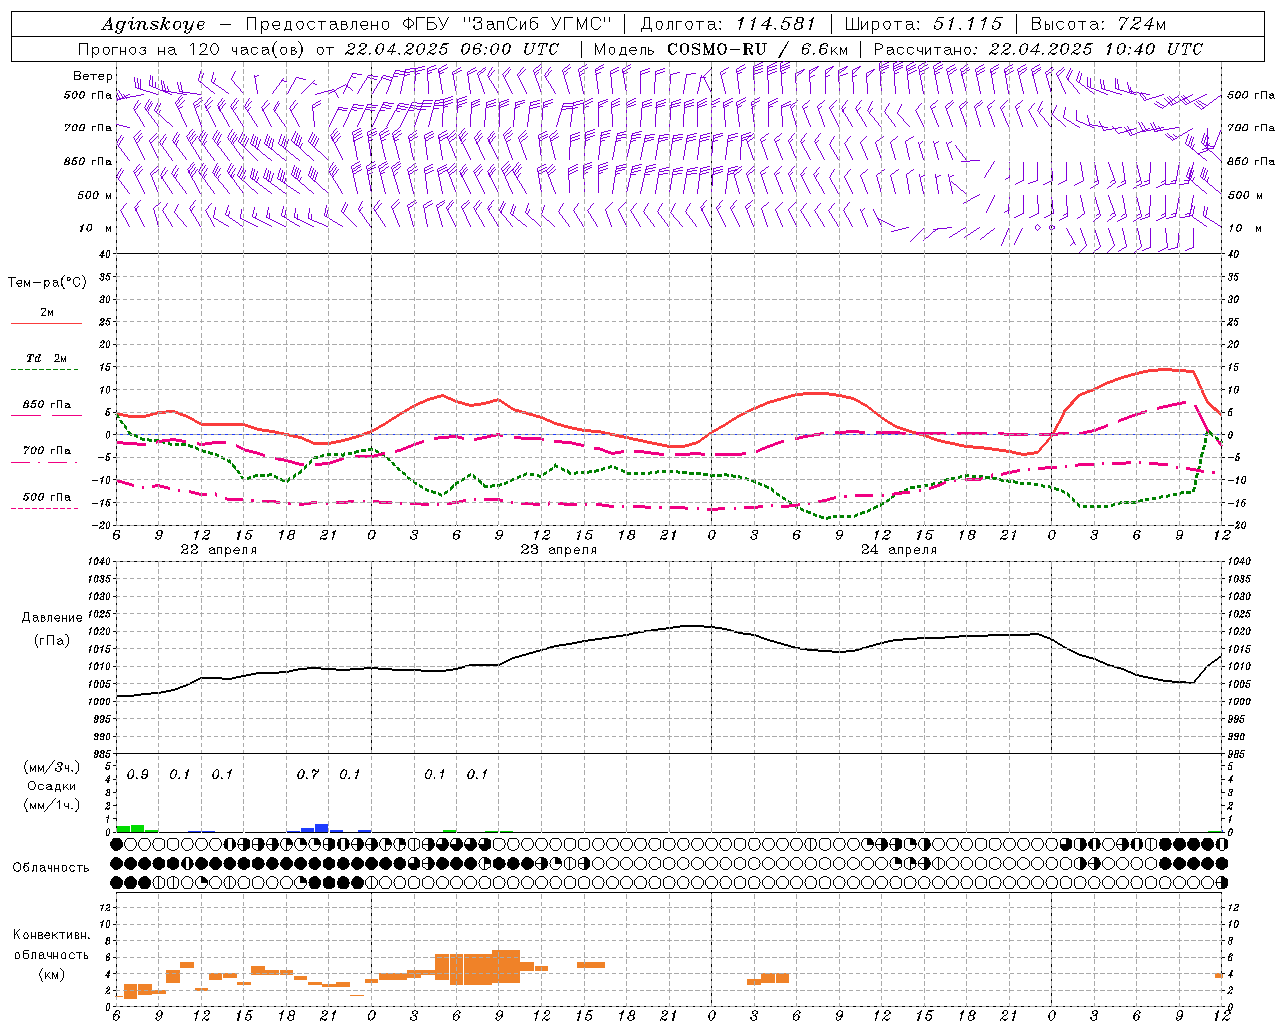Click the Давление pressure panel title
The height and width of the screenshot is (1024, 1280).
tap(52, 618)
